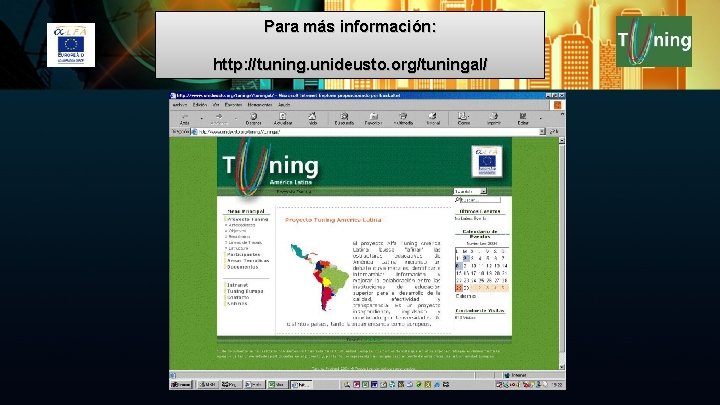720x405 pixels.
Task: Click the Internet Explorer throbber logo
Action: [557, 105]
